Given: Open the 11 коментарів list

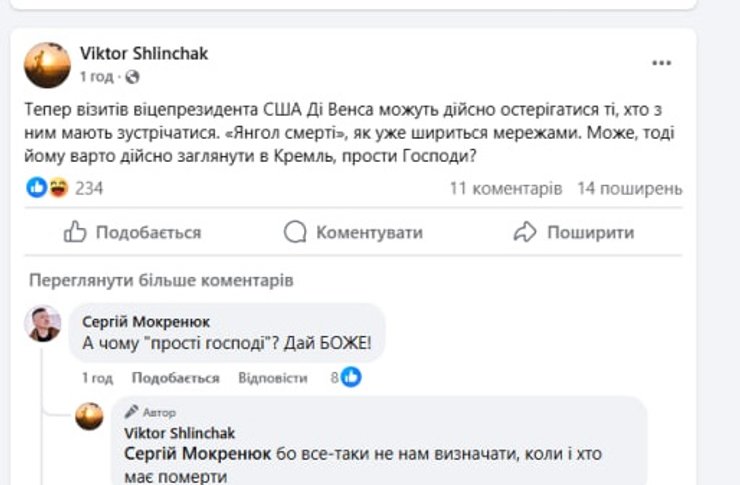Looking at the screenshot, I should pyautogui.click(x=505, y=188).
